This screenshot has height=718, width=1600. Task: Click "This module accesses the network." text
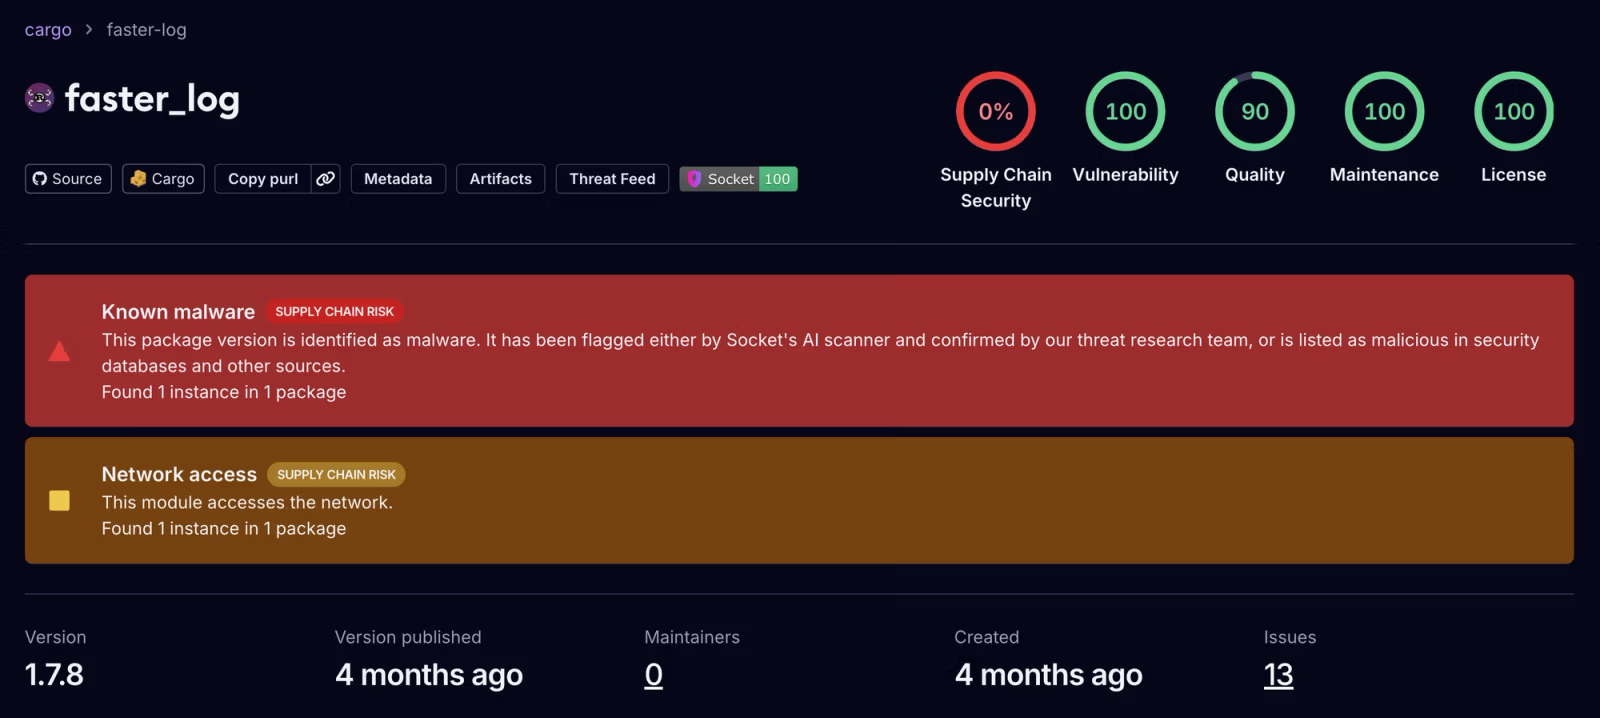click(247, 502)
